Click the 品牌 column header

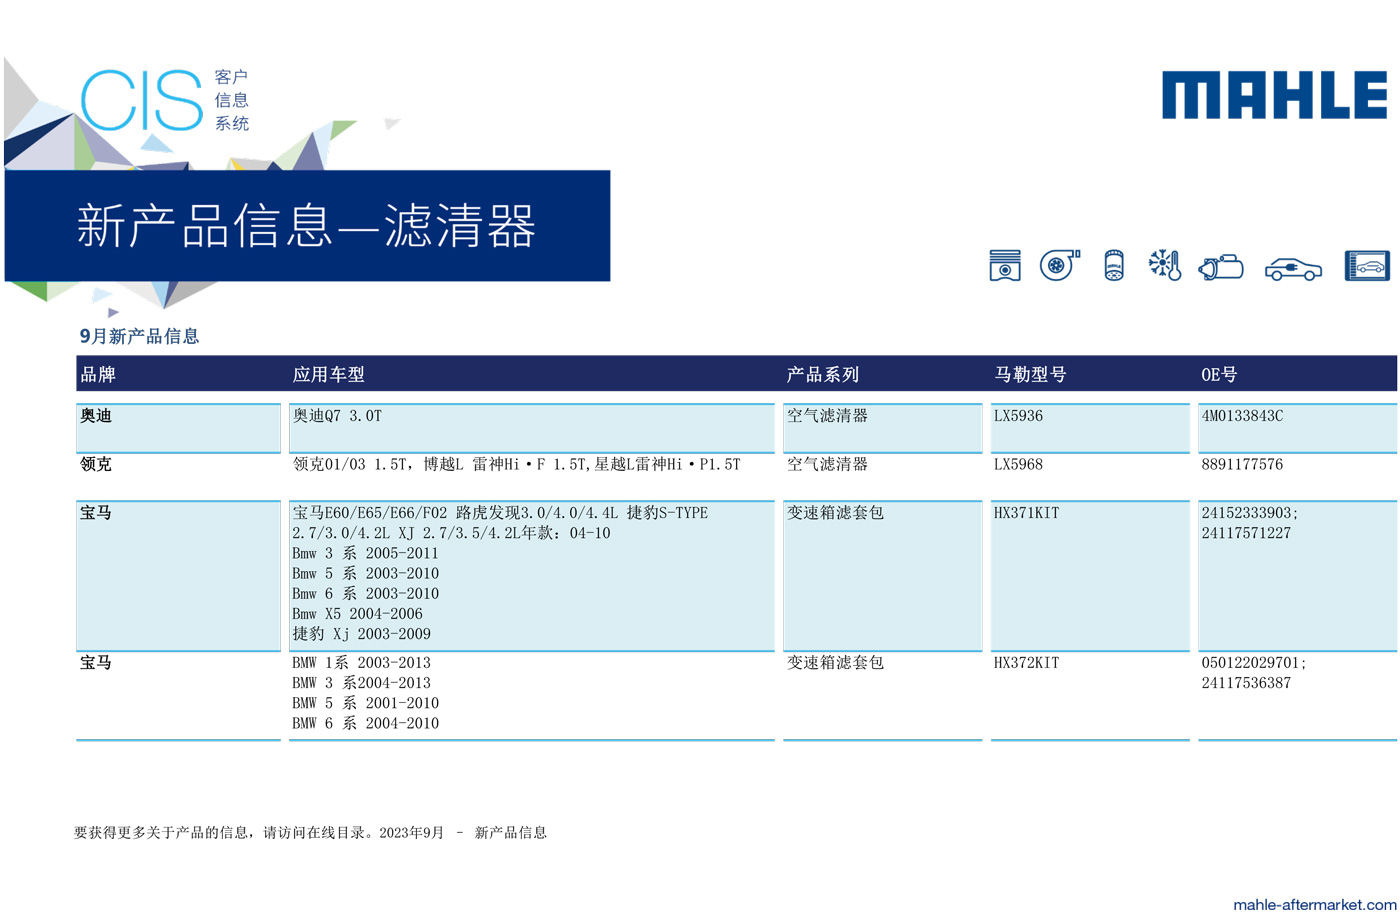[98, 374]
